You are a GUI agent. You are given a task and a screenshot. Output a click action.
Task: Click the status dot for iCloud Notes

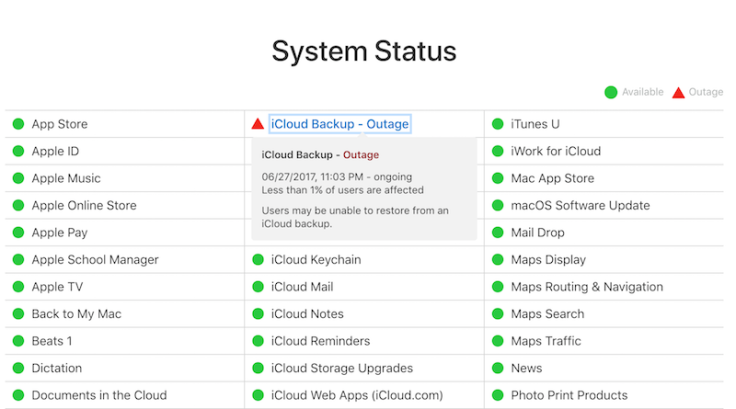click(258, 314)
